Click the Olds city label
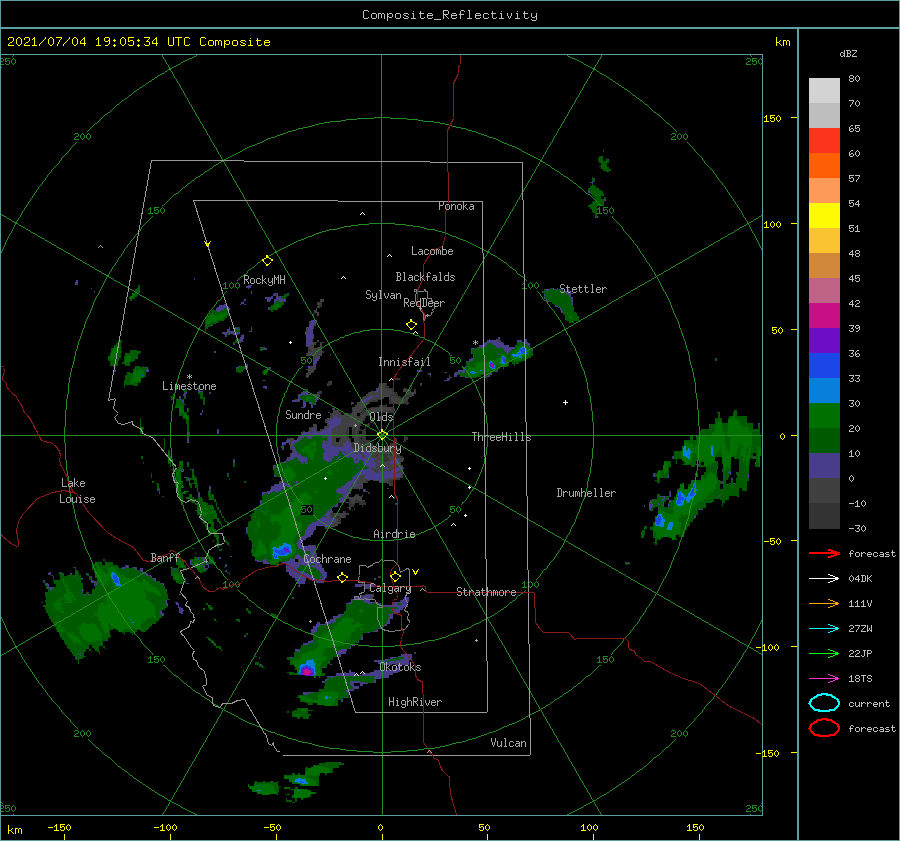900x841 pixels. tap(381, 417)
